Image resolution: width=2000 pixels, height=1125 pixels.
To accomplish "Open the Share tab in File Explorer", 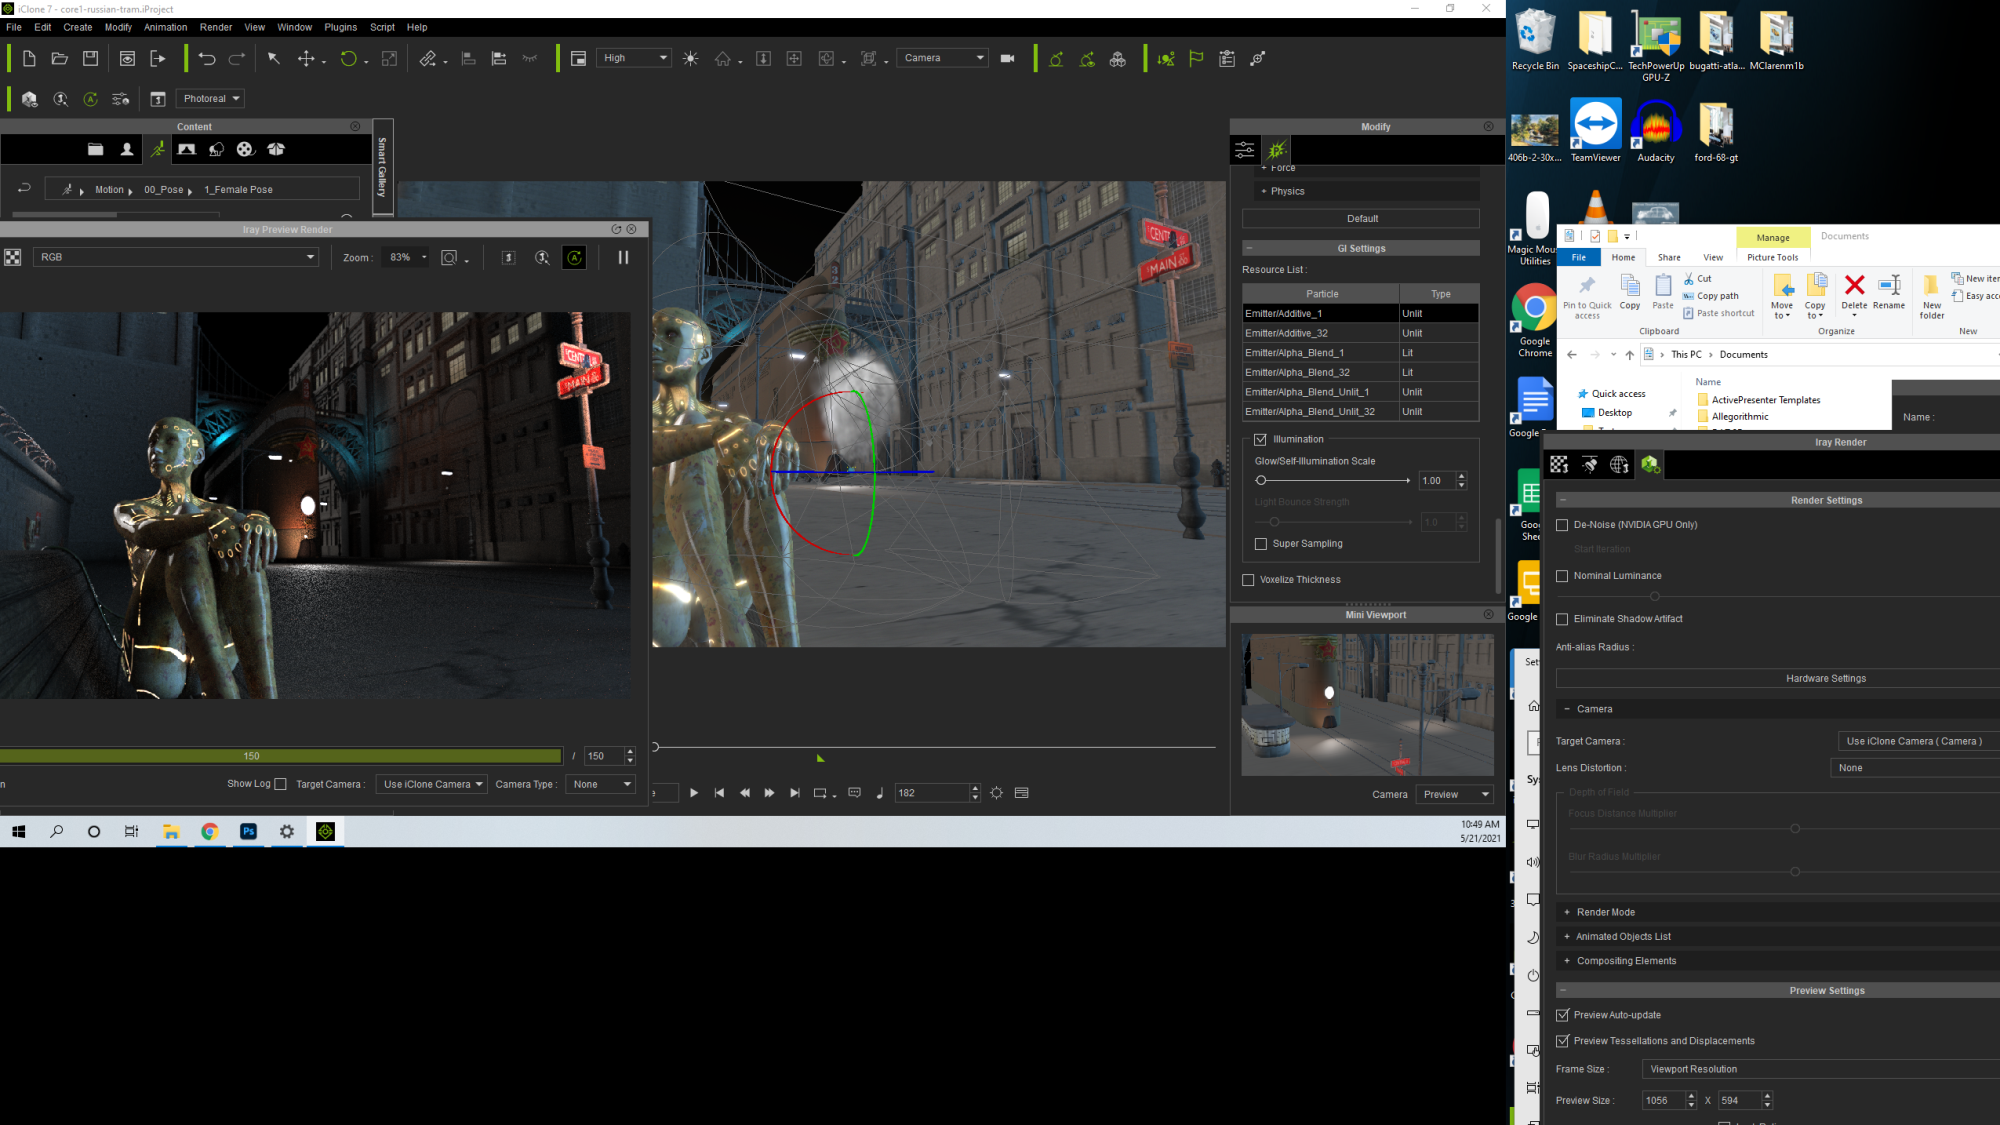I will tap(1669, 257).
